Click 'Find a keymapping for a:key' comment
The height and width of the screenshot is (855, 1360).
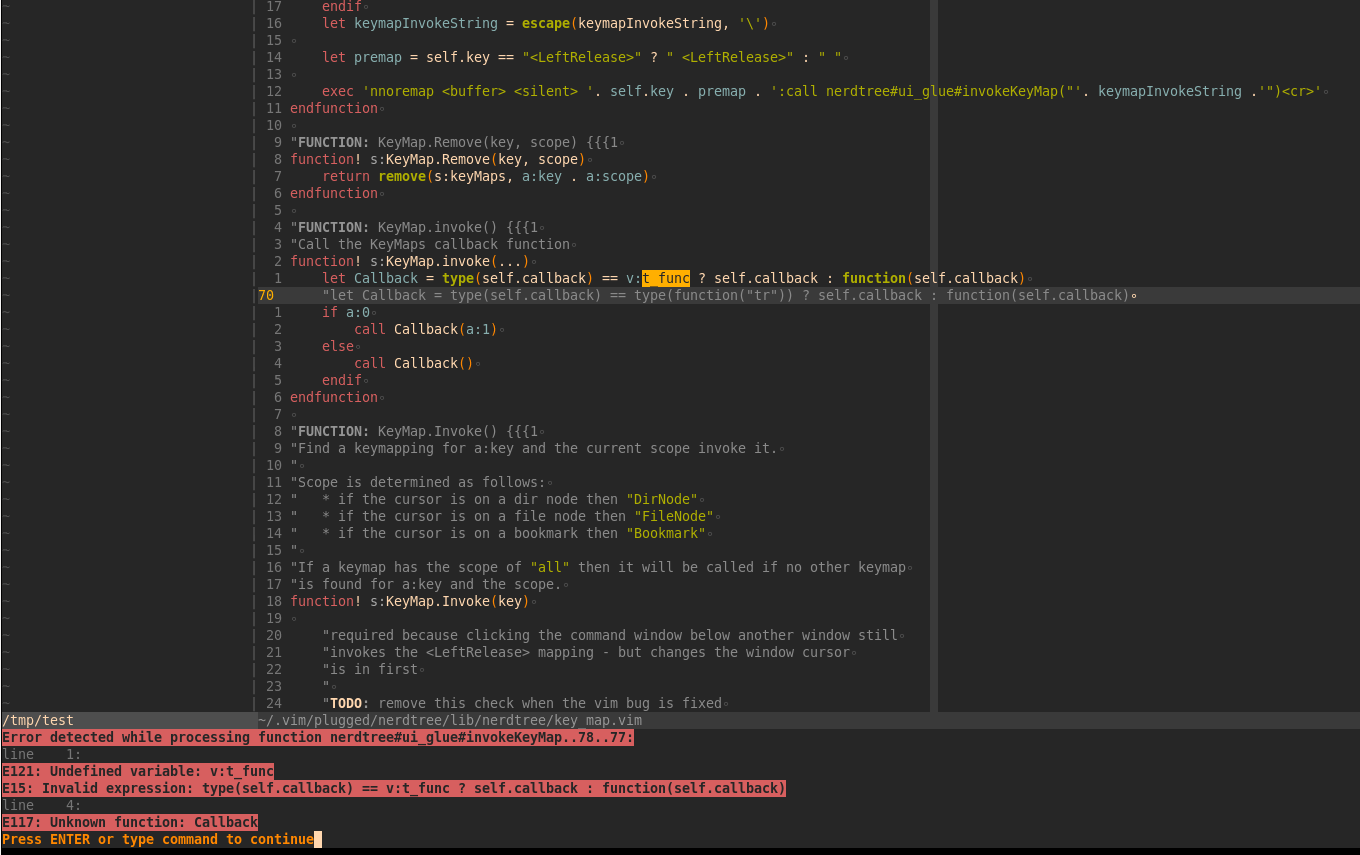[536, 448]
